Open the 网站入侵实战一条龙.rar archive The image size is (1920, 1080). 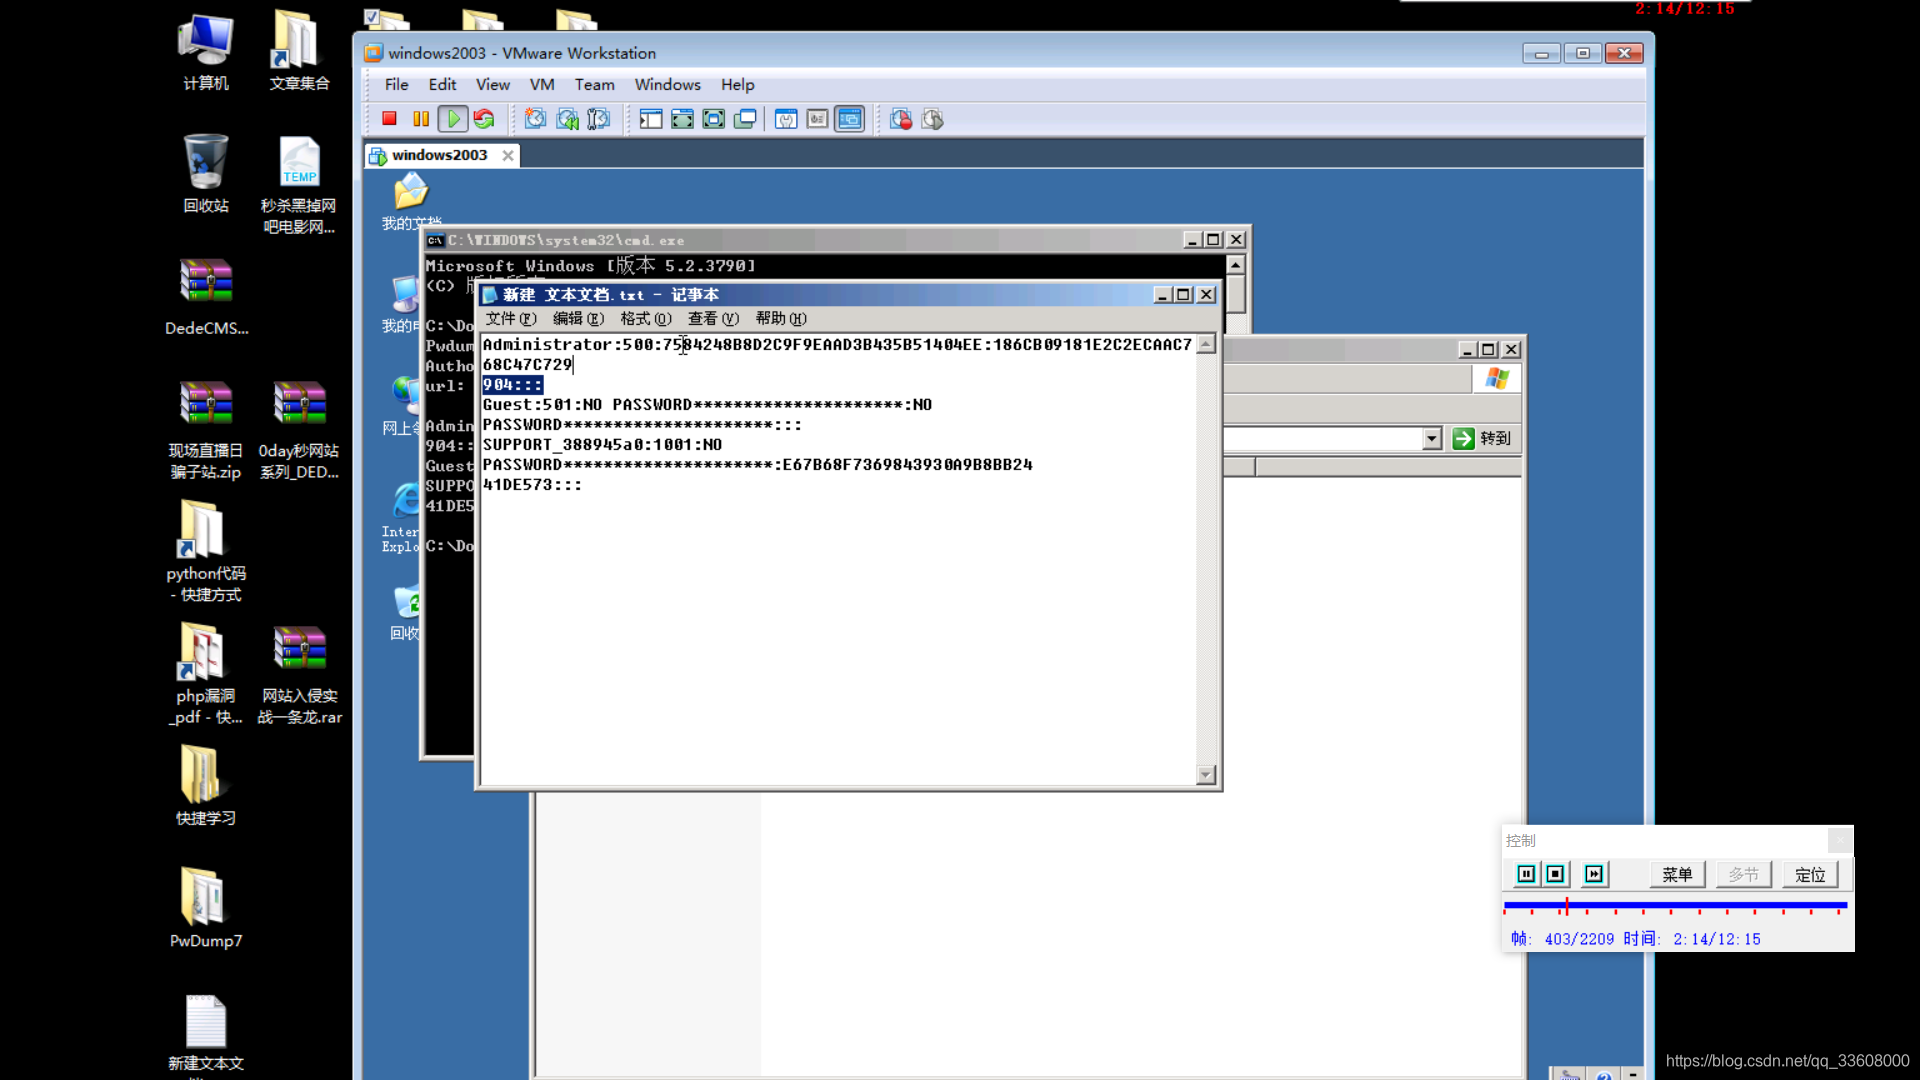[x=299, y=674]
